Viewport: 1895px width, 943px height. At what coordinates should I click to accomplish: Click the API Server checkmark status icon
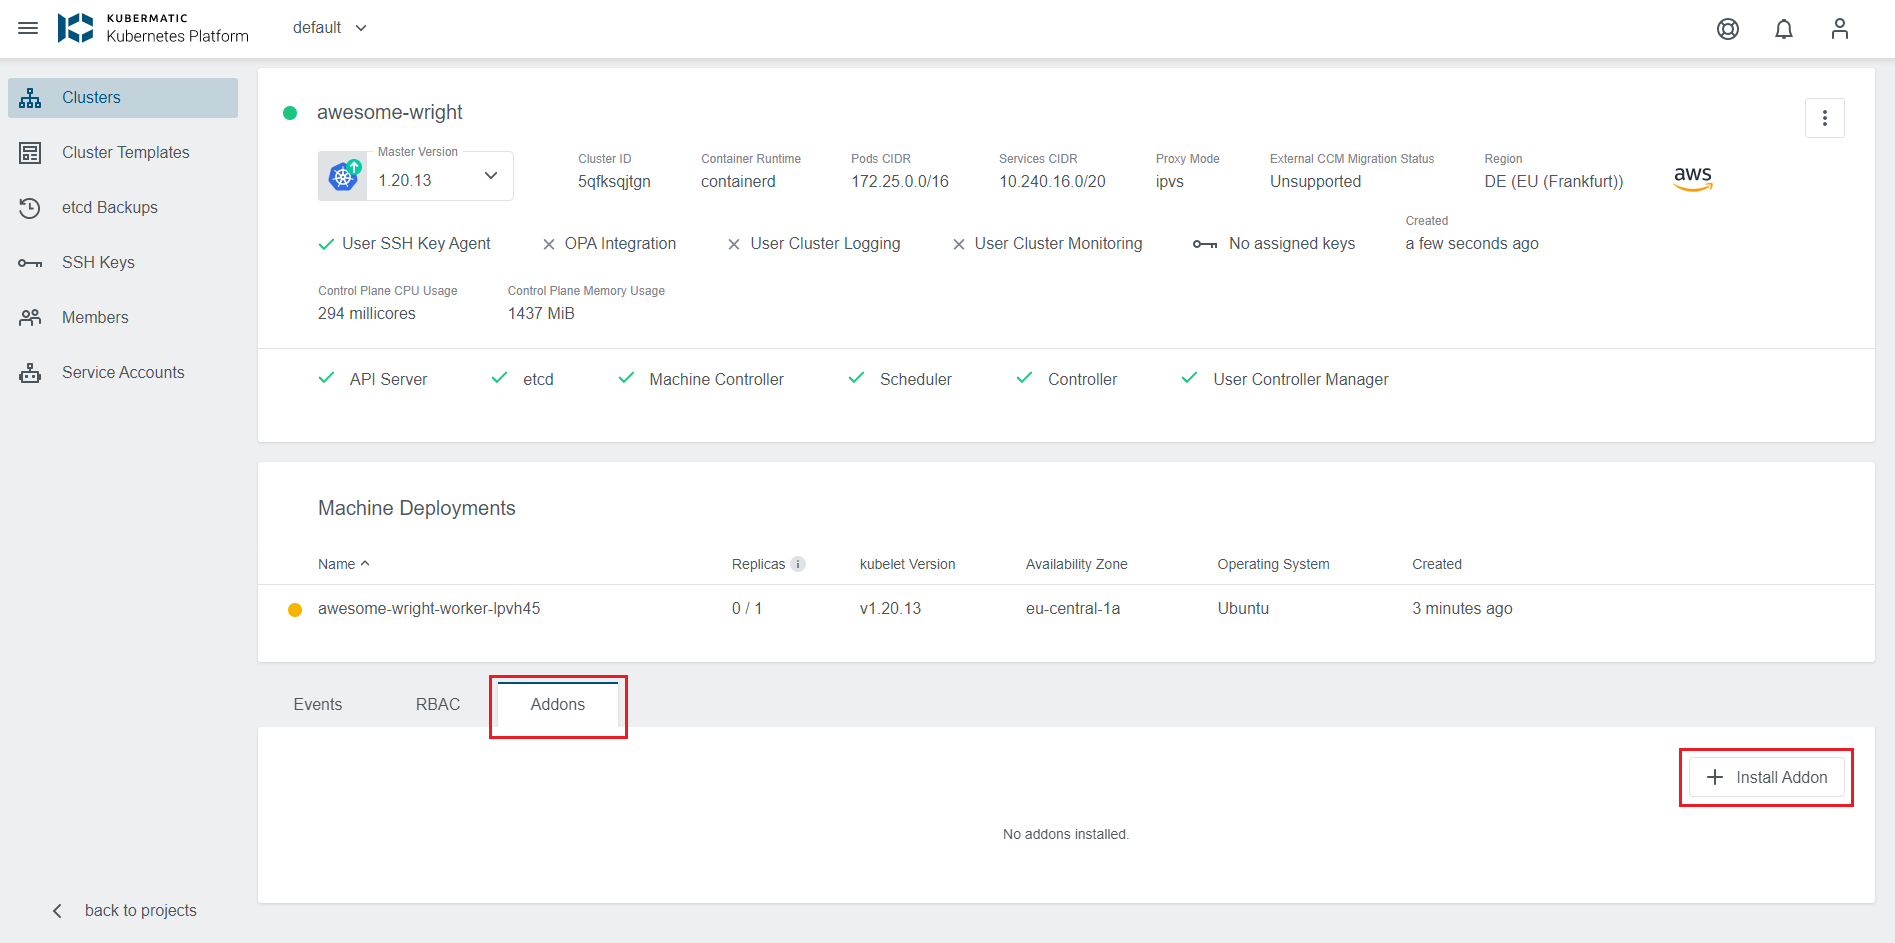click(x=326, y=378)
